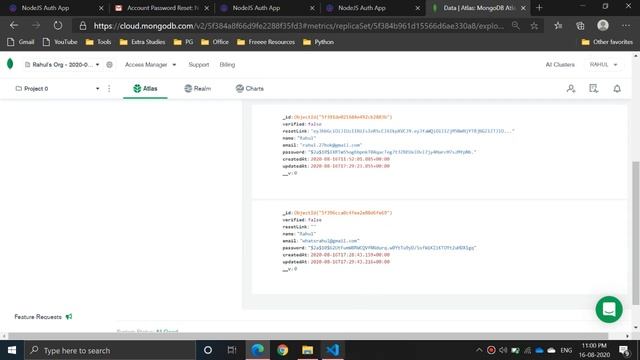The height and width of the screenshot is (360, 640).
Task: Open Other favorites folder
Action: (x=607, y=42)
